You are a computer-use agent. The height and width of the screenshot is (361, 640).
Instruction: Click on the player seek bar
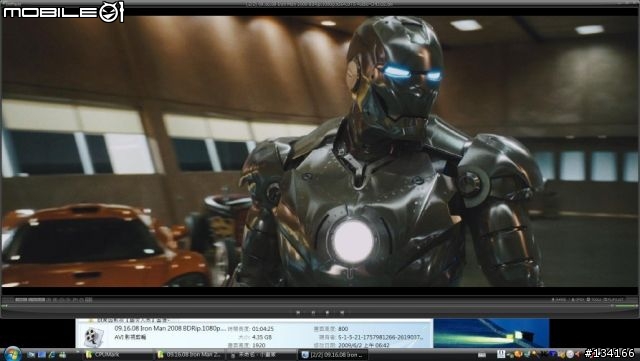306,305
